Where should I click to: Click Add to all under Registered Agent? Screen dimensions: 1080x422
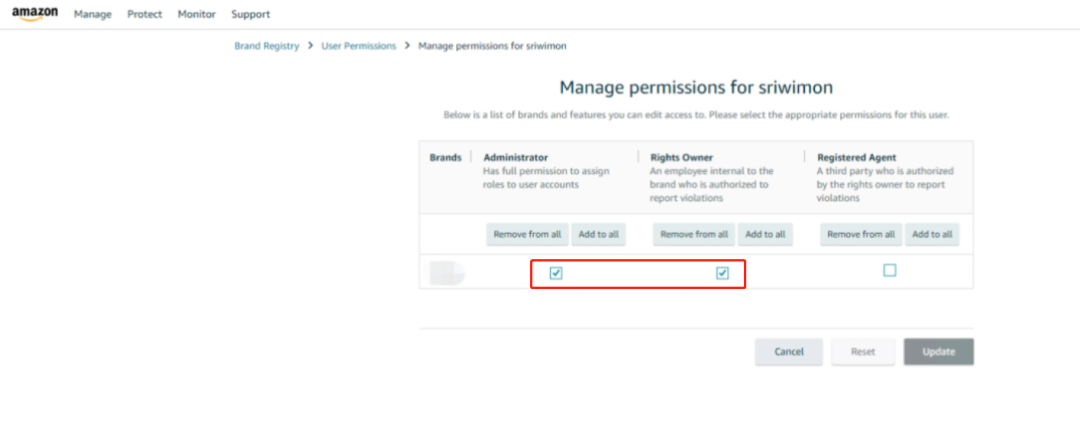click(933, 234)
